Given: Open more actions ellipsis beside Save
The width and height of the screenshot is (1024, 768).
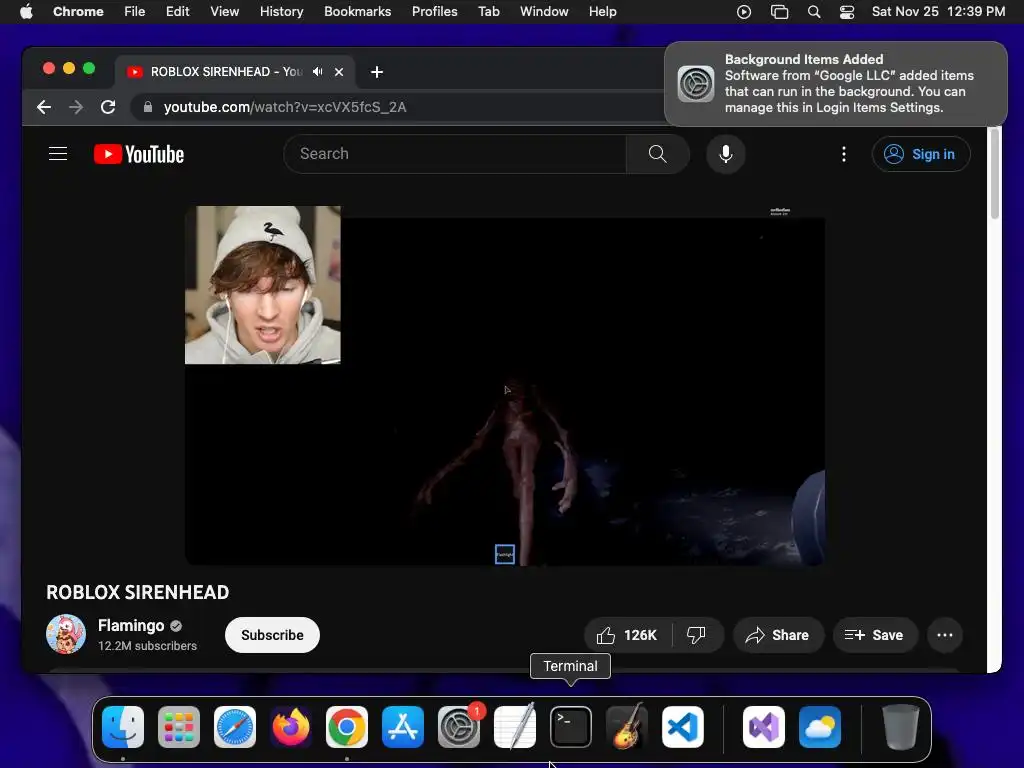Looking at the screenshot, I should (944, 635).
